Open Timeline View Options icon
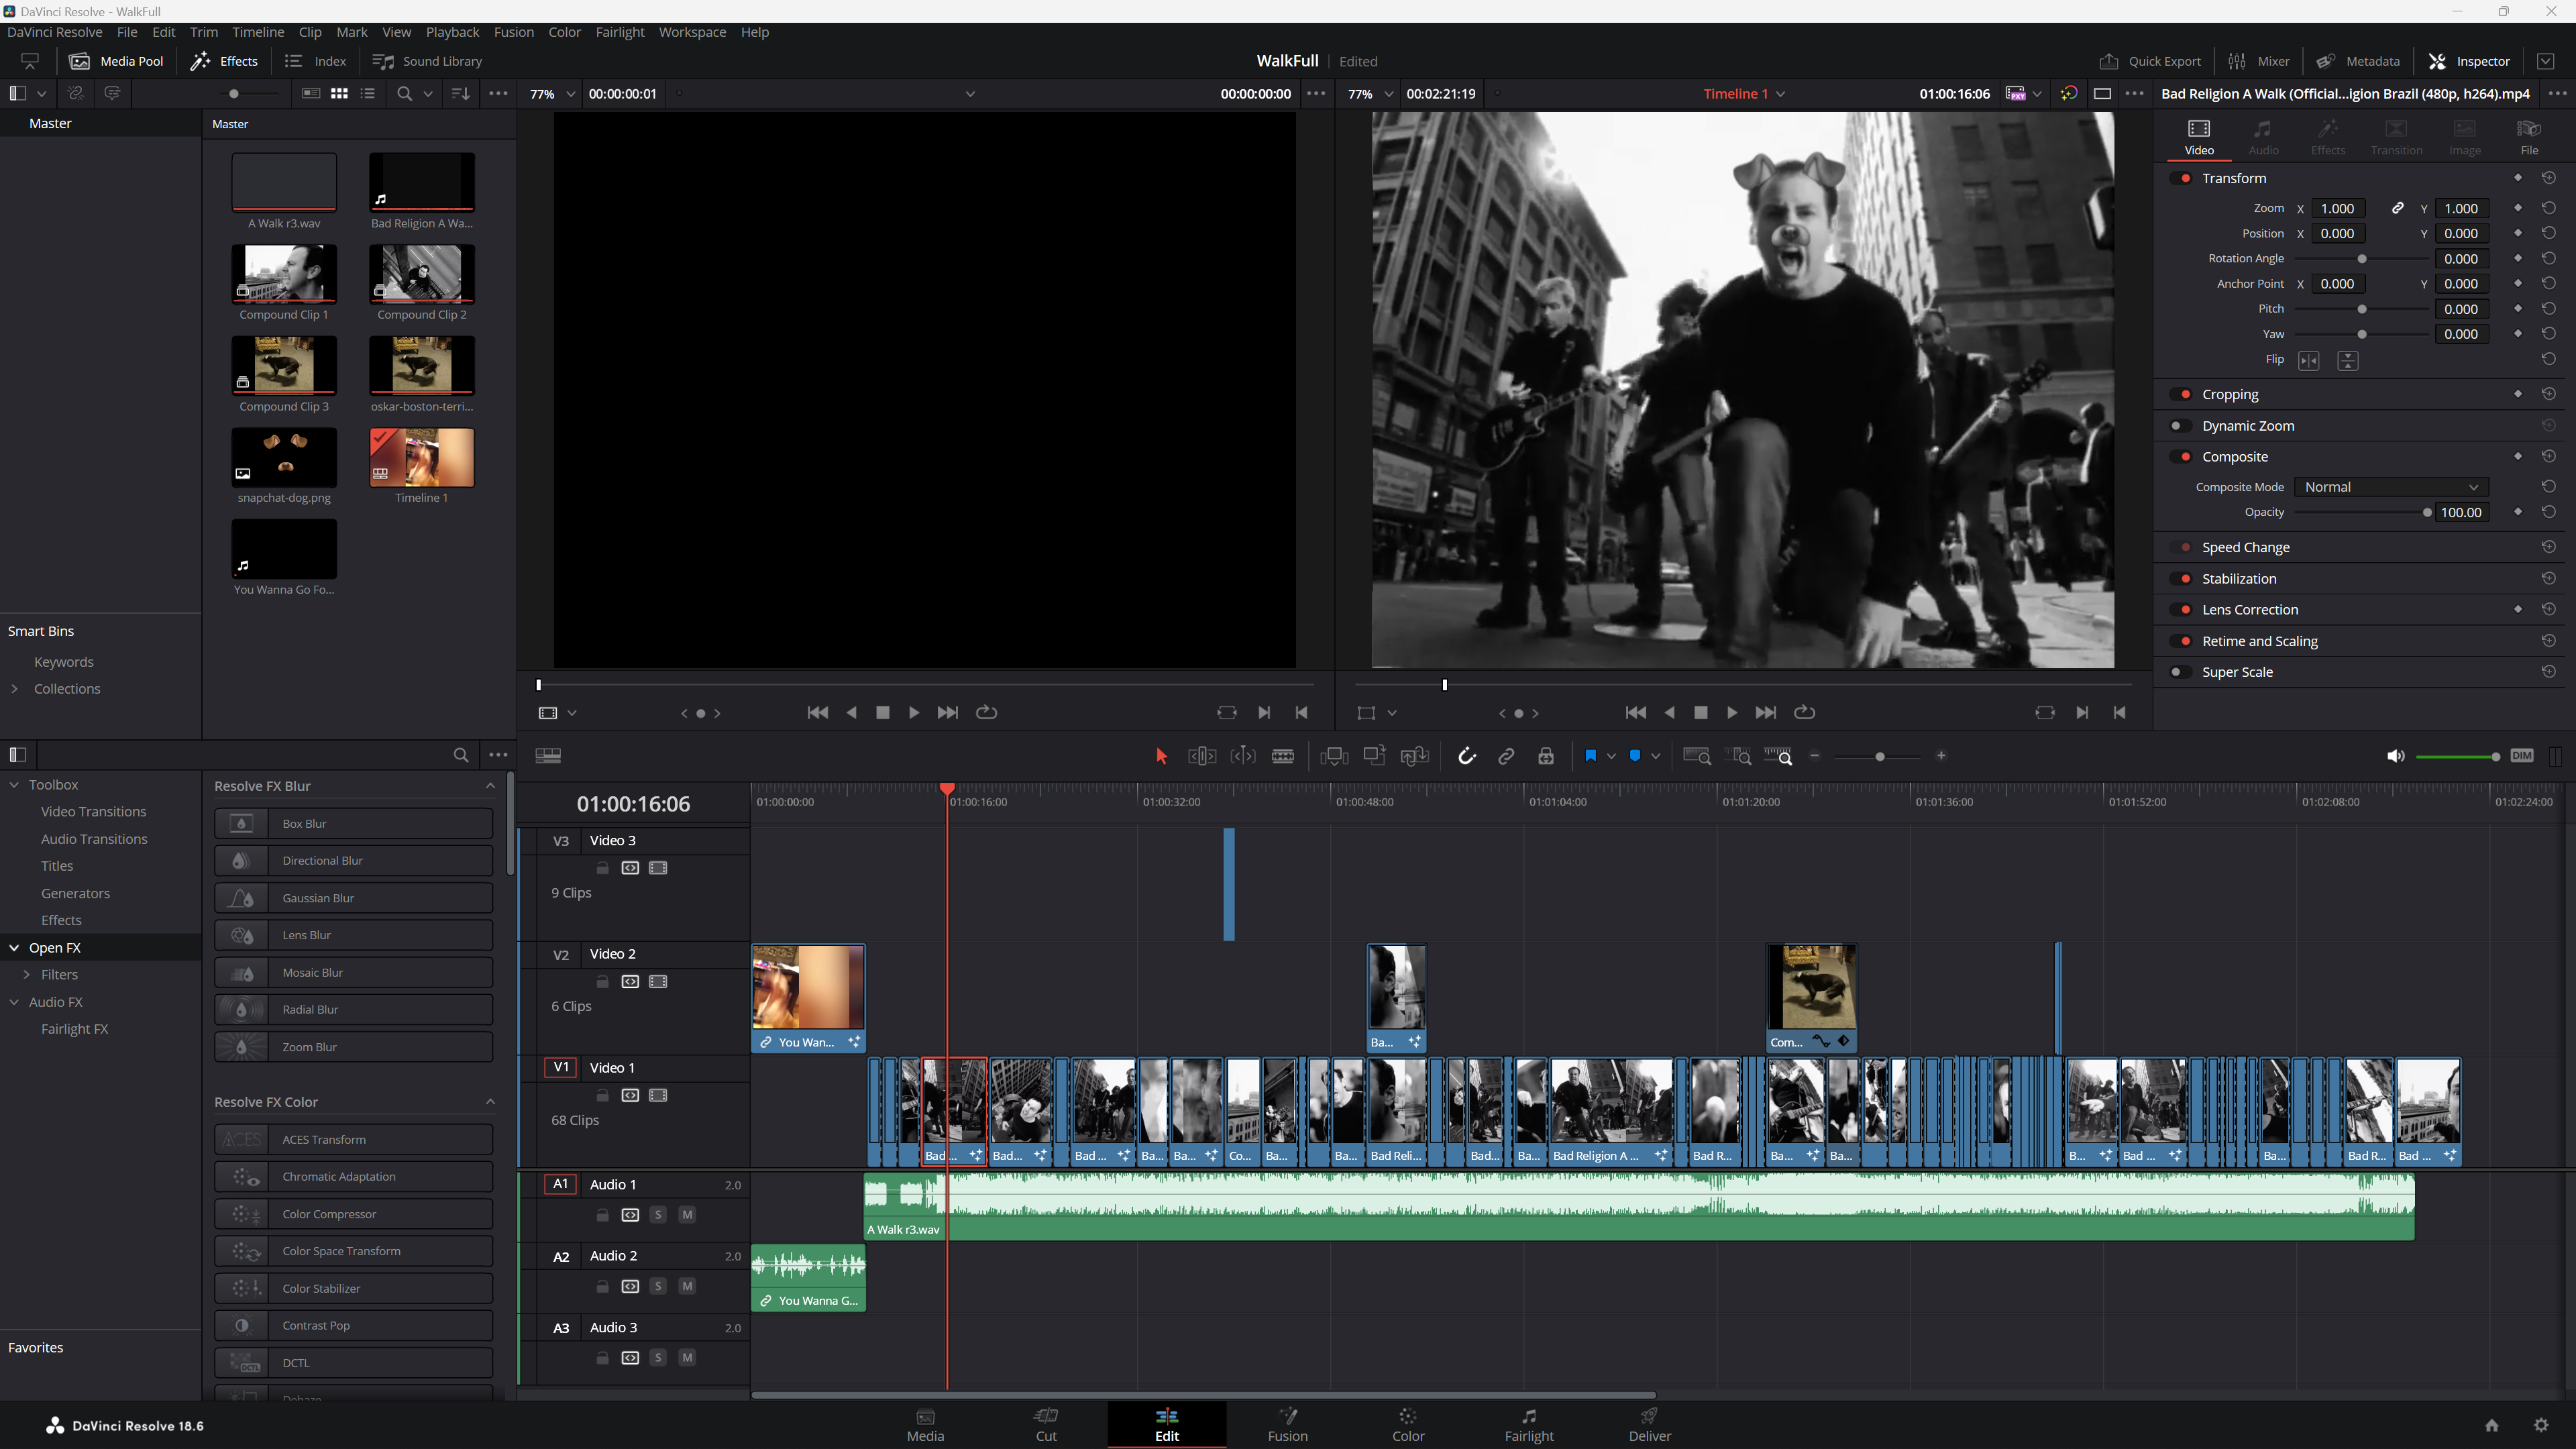 548,756
